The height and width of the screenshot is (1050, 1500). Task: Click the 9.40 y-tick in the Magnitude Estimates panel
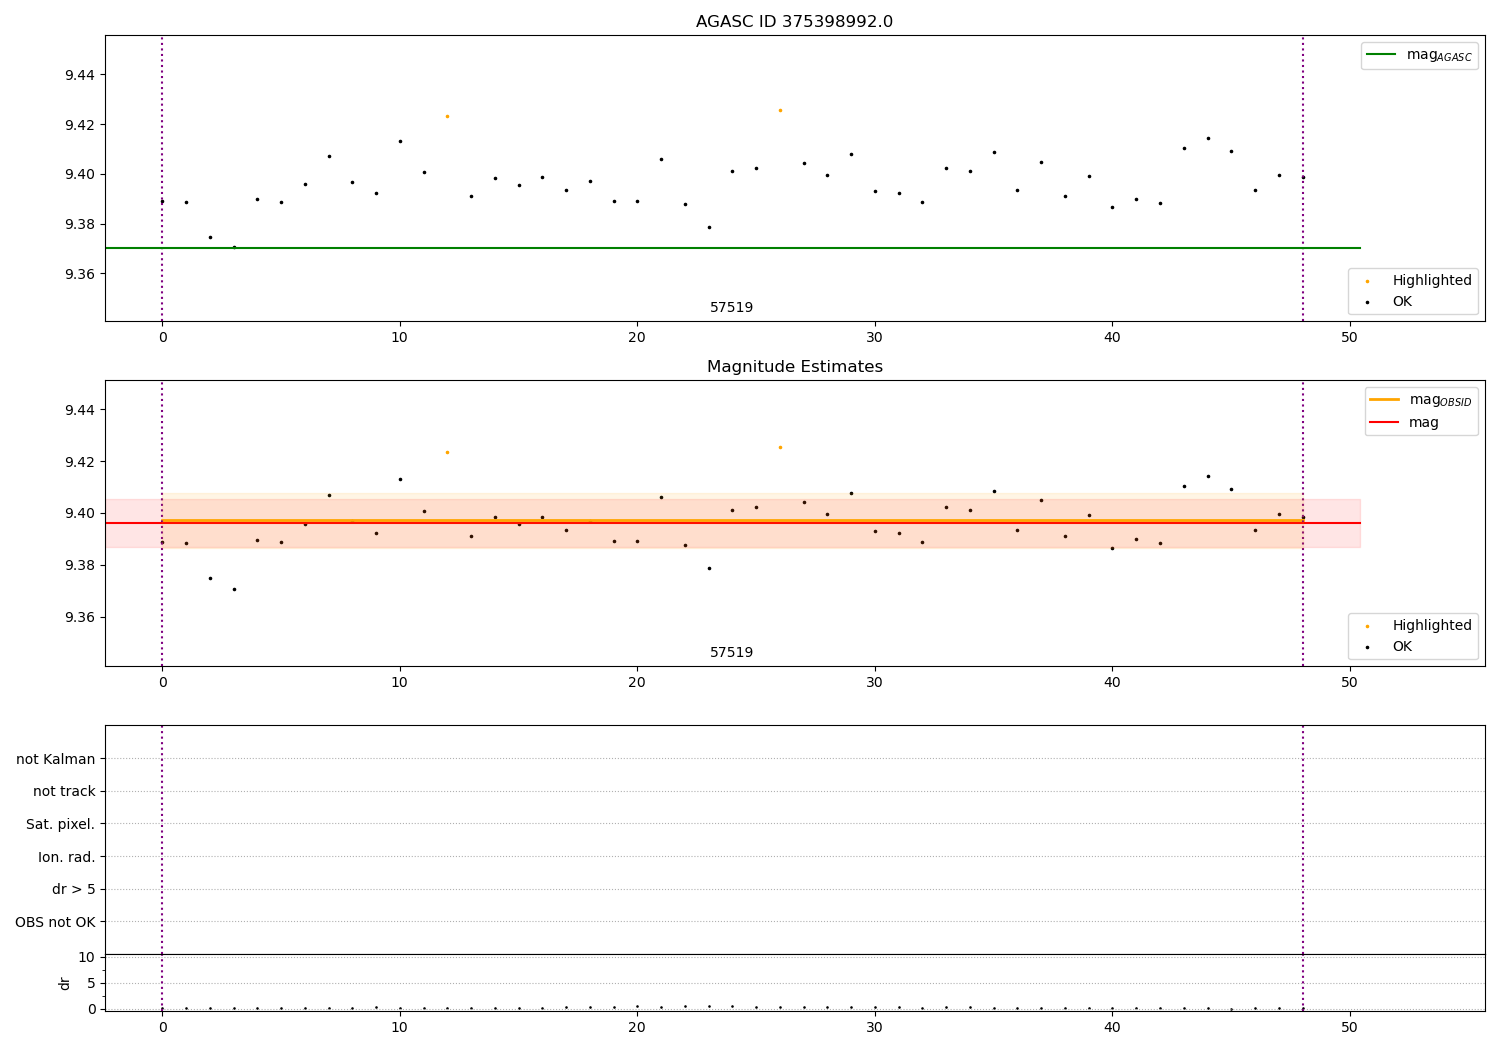80,514
